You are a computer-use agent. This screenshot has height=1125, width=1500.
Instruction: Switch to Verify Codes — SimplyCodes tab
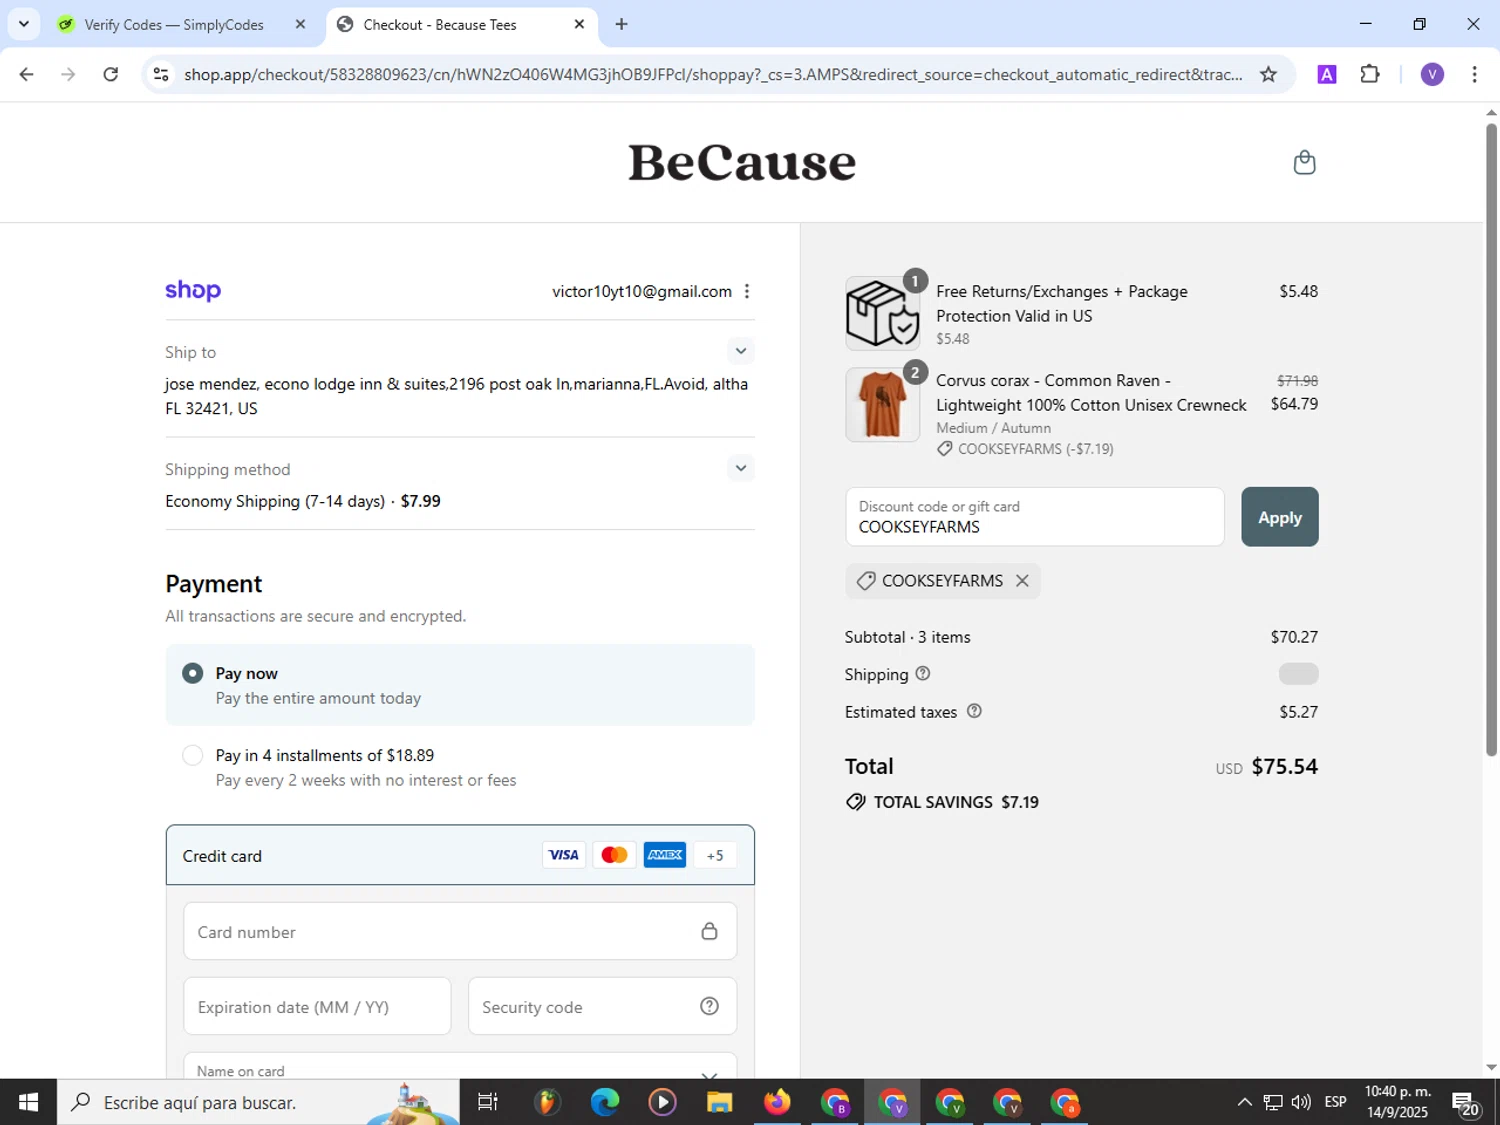click(x=174, y=25)
